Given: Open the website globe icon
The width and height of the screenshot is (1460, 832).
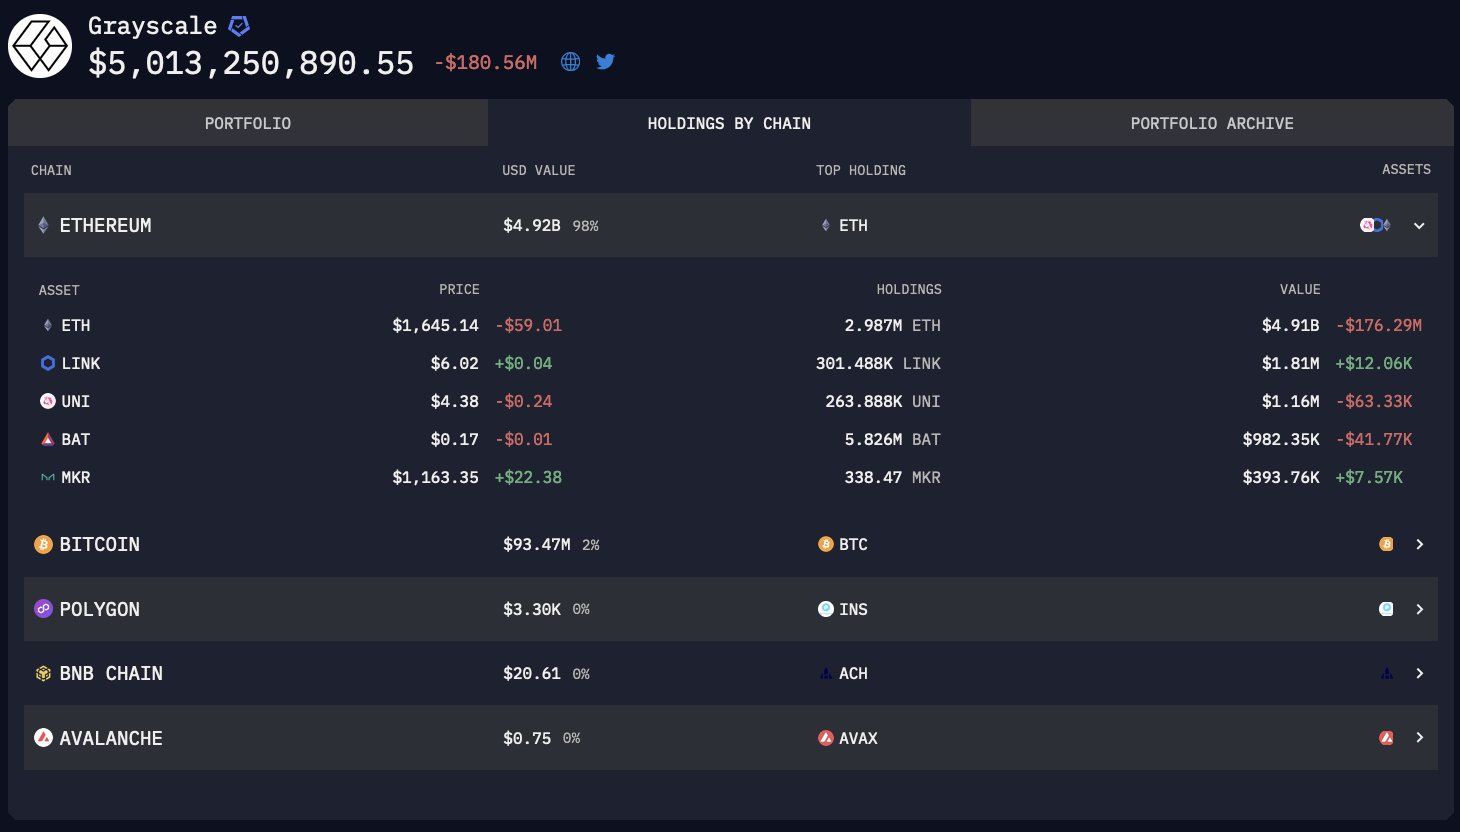Looking at the screenshot, I should pyautogui.click(x=570, y=62).
